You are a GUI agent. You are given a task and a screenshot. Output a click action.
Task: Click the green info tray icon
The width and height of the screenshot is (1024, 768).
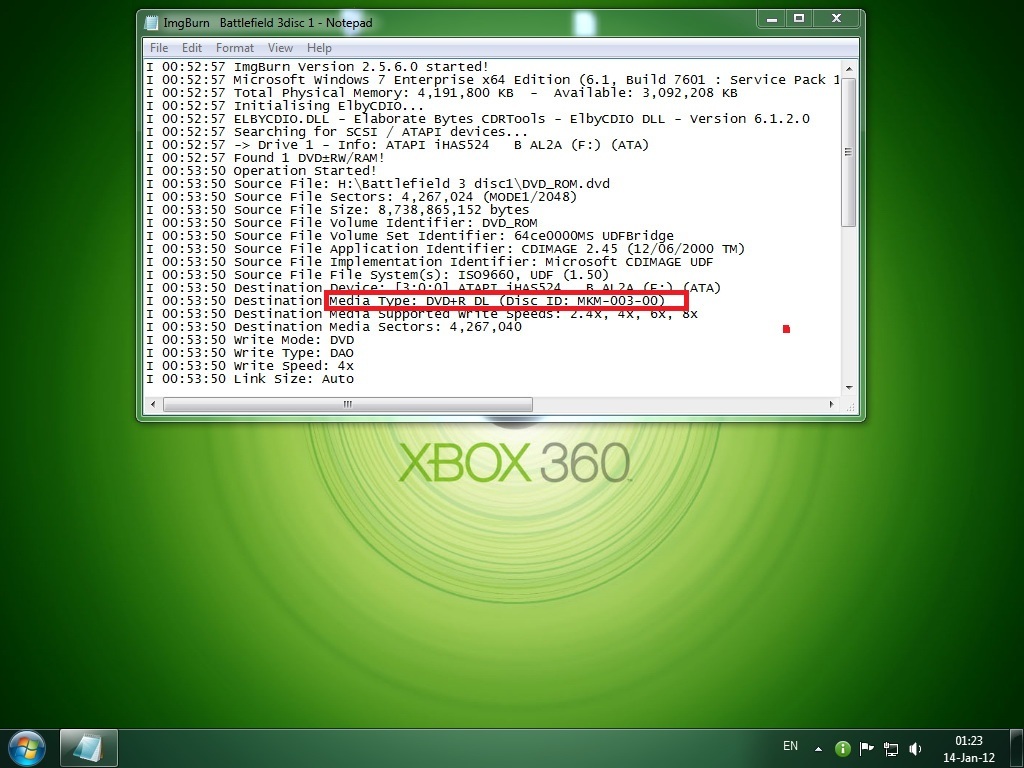point(842,748)
